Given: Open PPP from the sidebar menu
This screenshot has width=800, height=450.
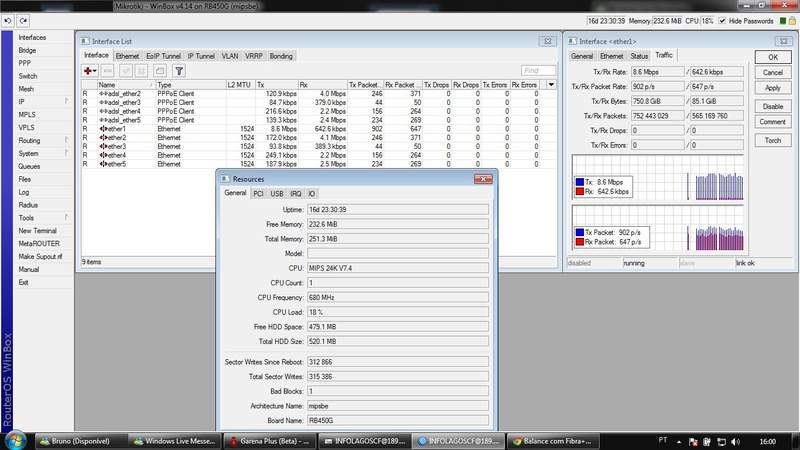Looking at the screenshot, I should pos(24,63).
